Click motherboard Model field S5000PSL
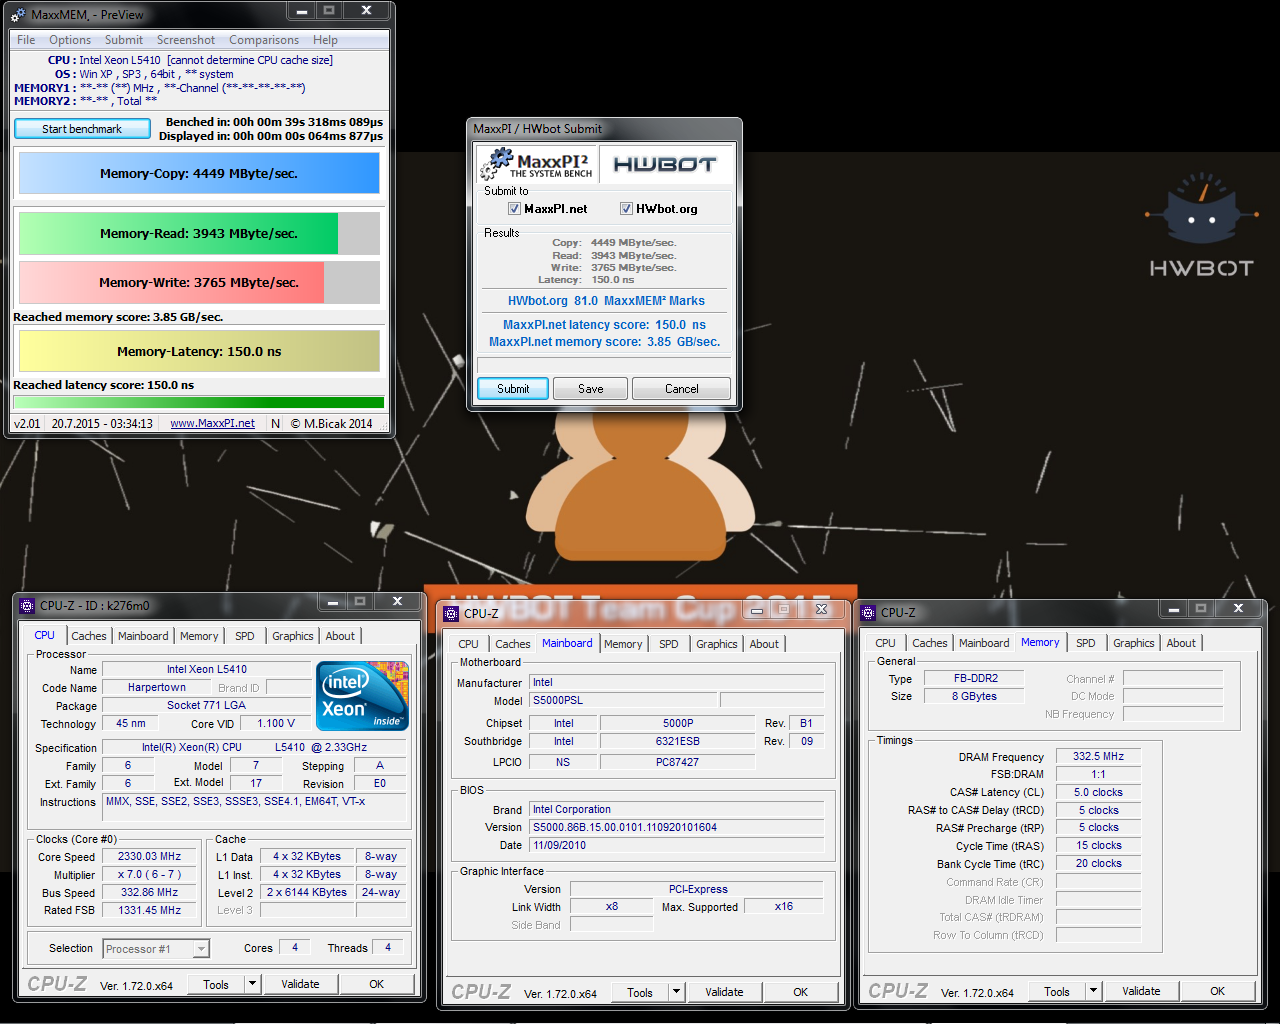 click(622, 700)
